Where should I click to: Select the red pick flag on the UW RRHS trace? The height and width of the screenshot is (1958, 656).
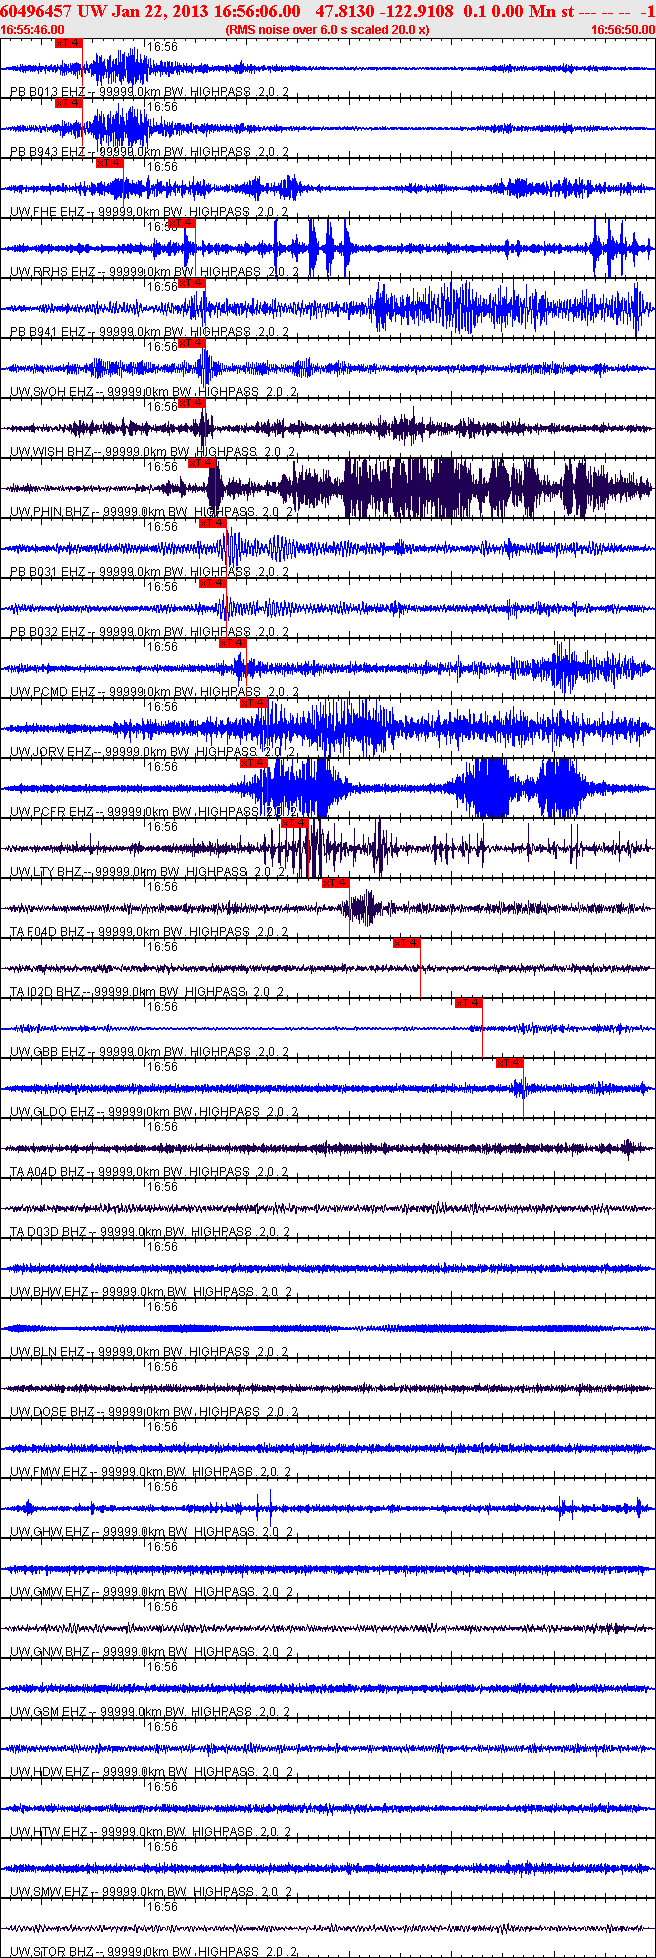point(181,223)
